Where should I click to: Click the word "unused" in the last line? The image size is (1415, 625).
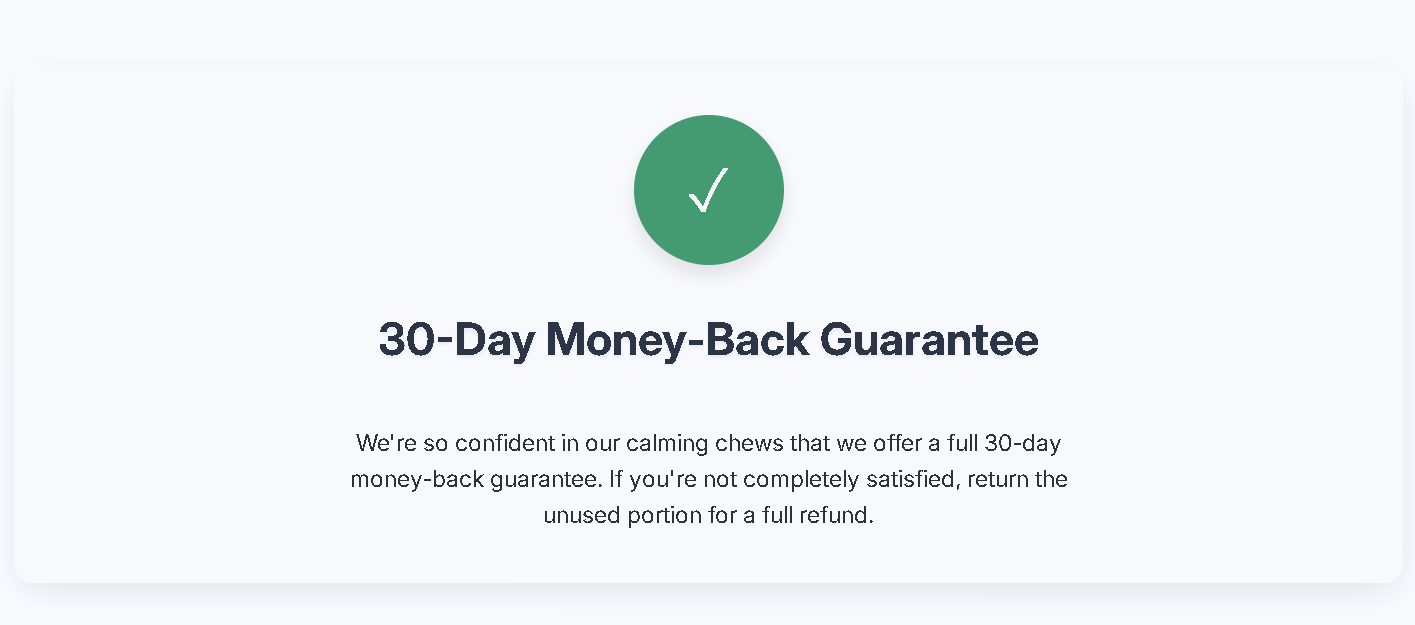pos(581,516)
